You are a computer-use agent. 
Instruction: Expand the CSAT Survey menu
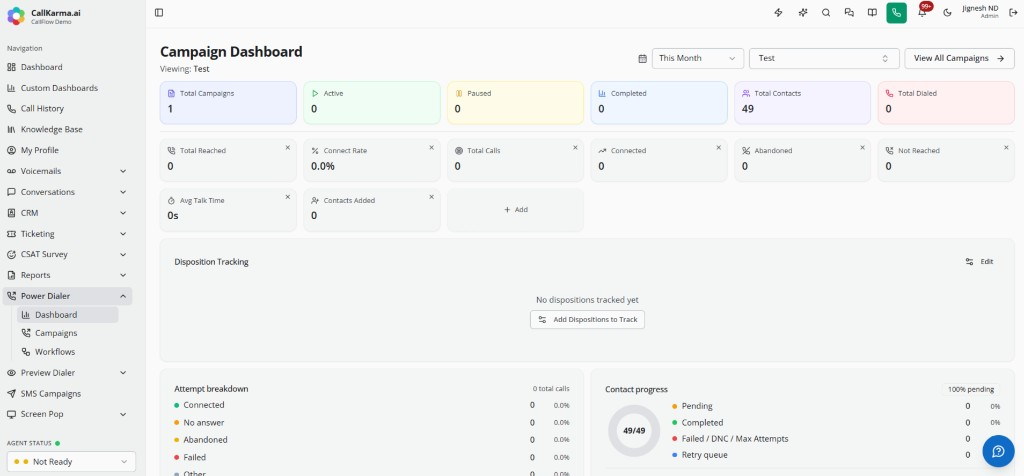click(67, 255)
